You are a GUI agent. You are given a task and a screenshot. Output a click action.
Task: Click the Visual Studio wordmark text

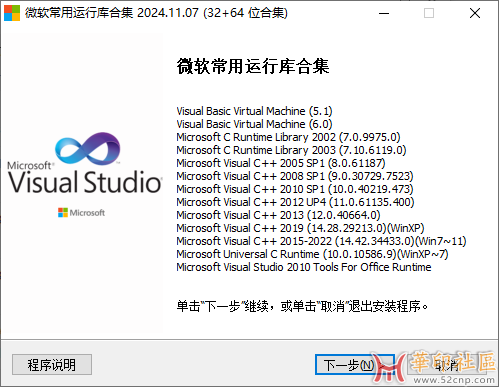pos(85,182)
